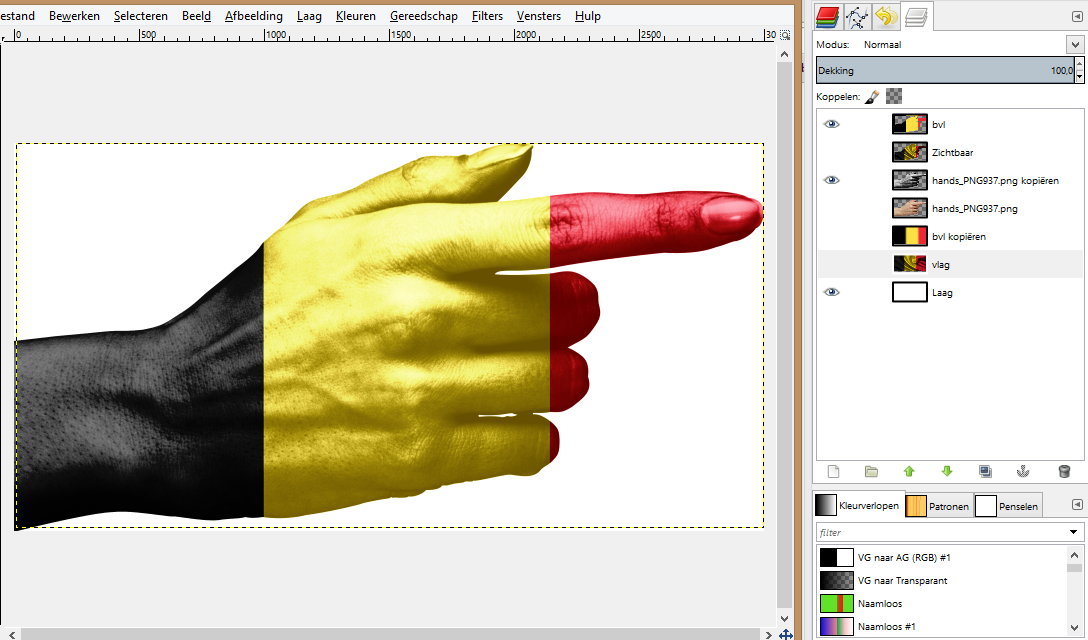Raise layer with green up arrow
This screenshot has width=1088, height=640.
click(x=909, y=471)
